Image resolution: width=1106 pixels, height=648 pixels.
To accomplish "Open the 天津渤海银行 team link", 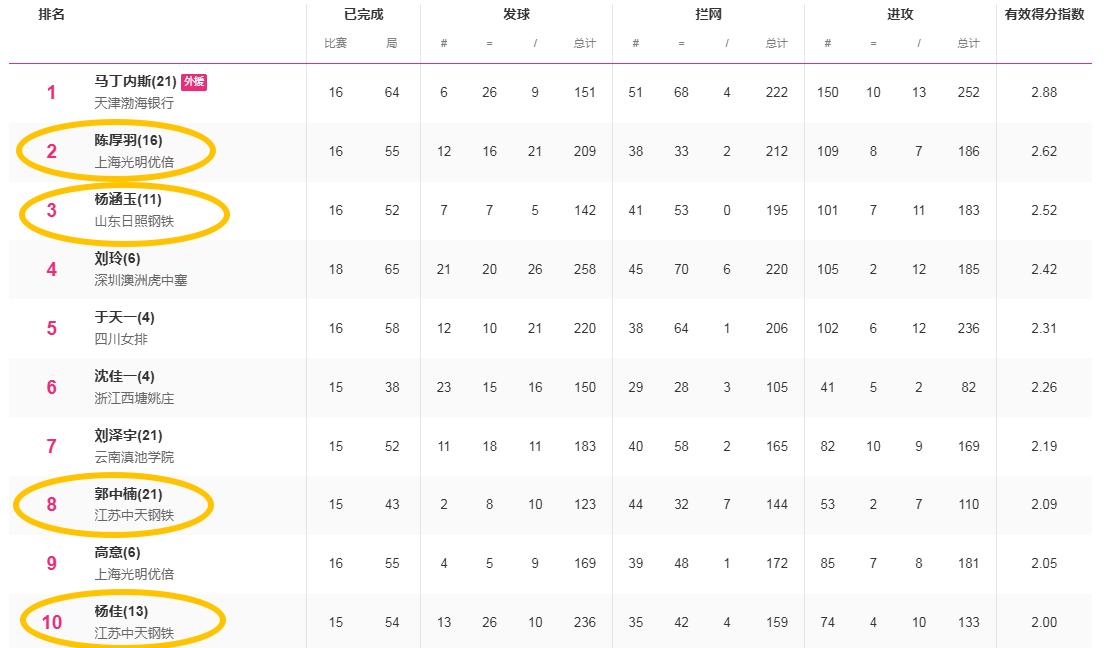I will 134,103.
